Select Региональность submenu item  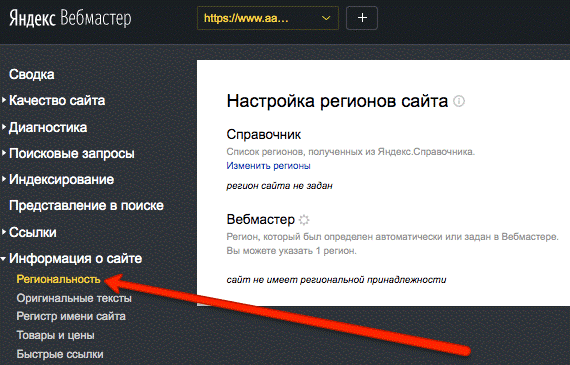[59, 279]
